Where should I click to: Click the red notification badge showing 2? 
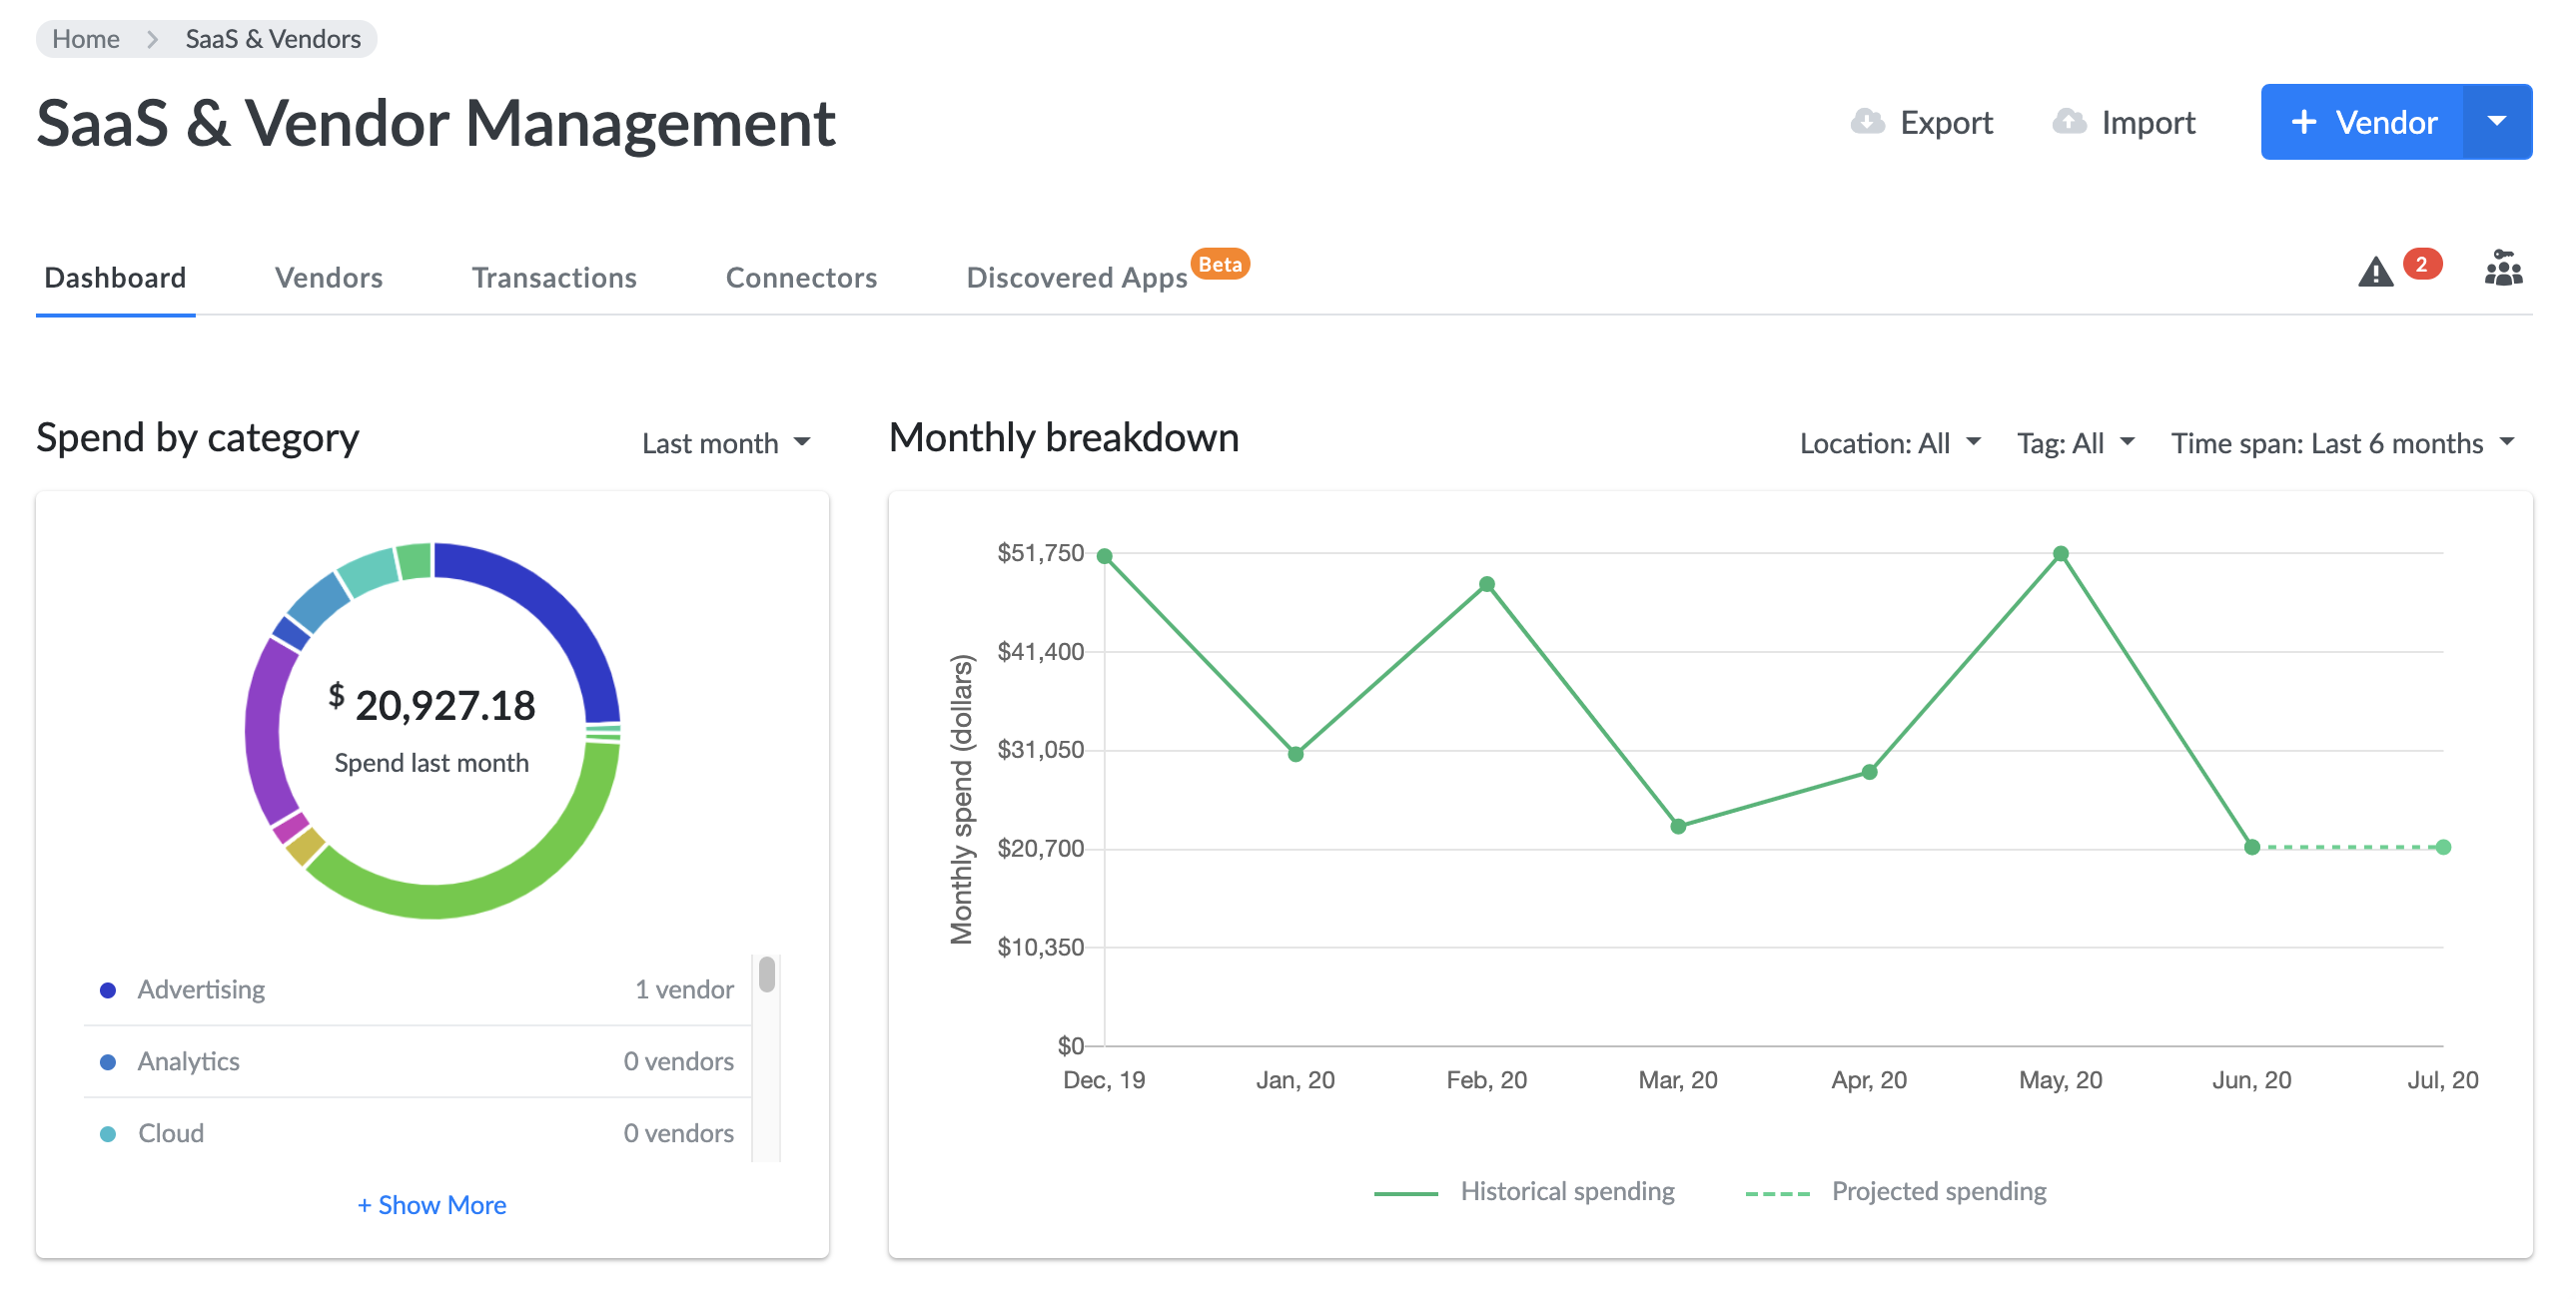(x=2421, y=264)
